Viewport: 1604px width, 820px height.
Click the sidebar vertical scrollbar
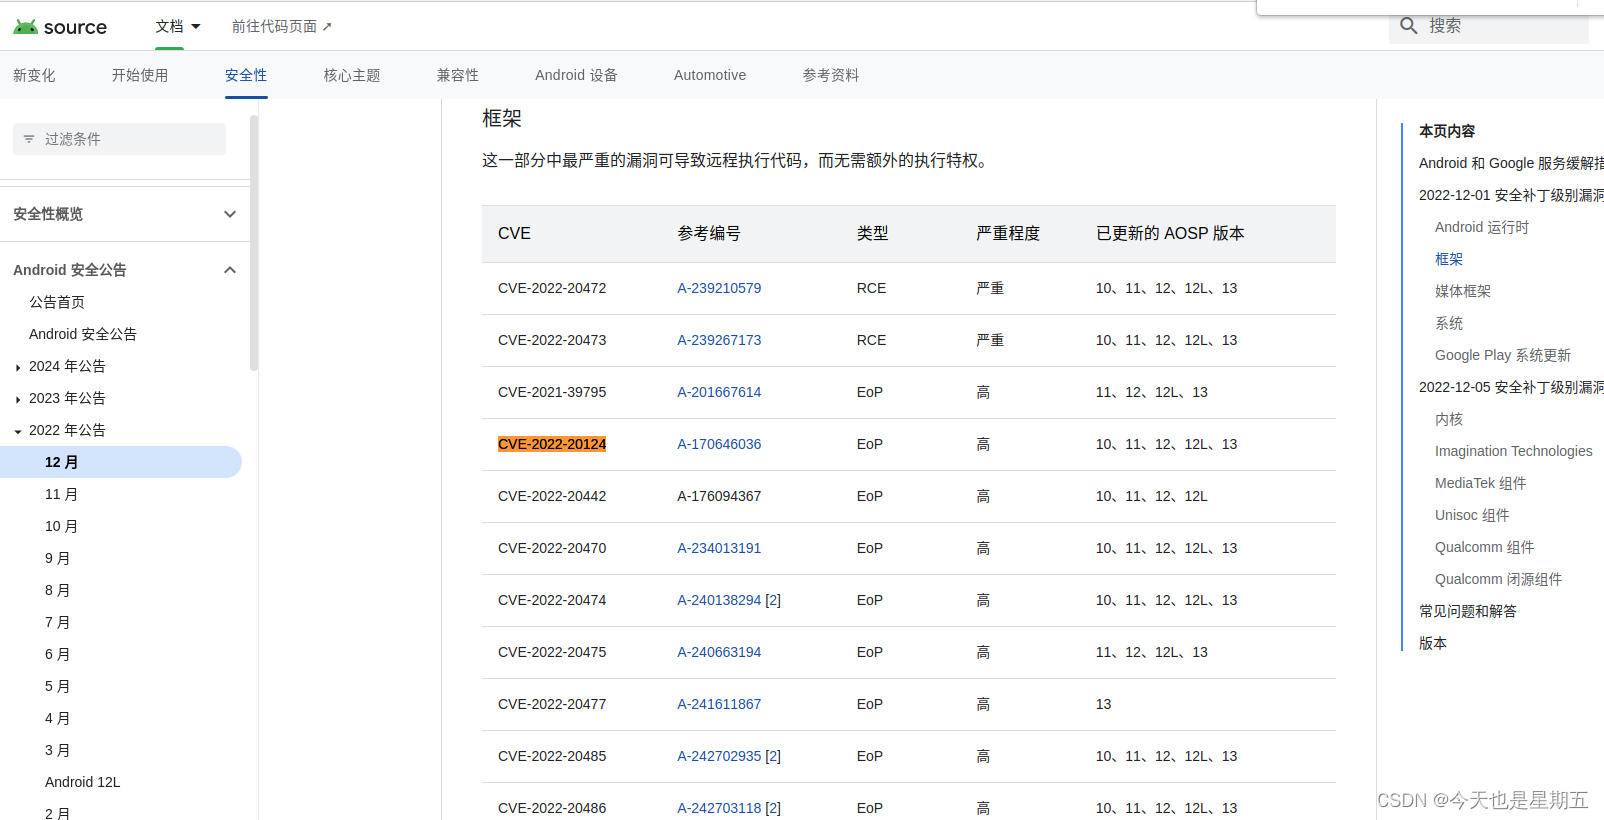coord(254,242)
